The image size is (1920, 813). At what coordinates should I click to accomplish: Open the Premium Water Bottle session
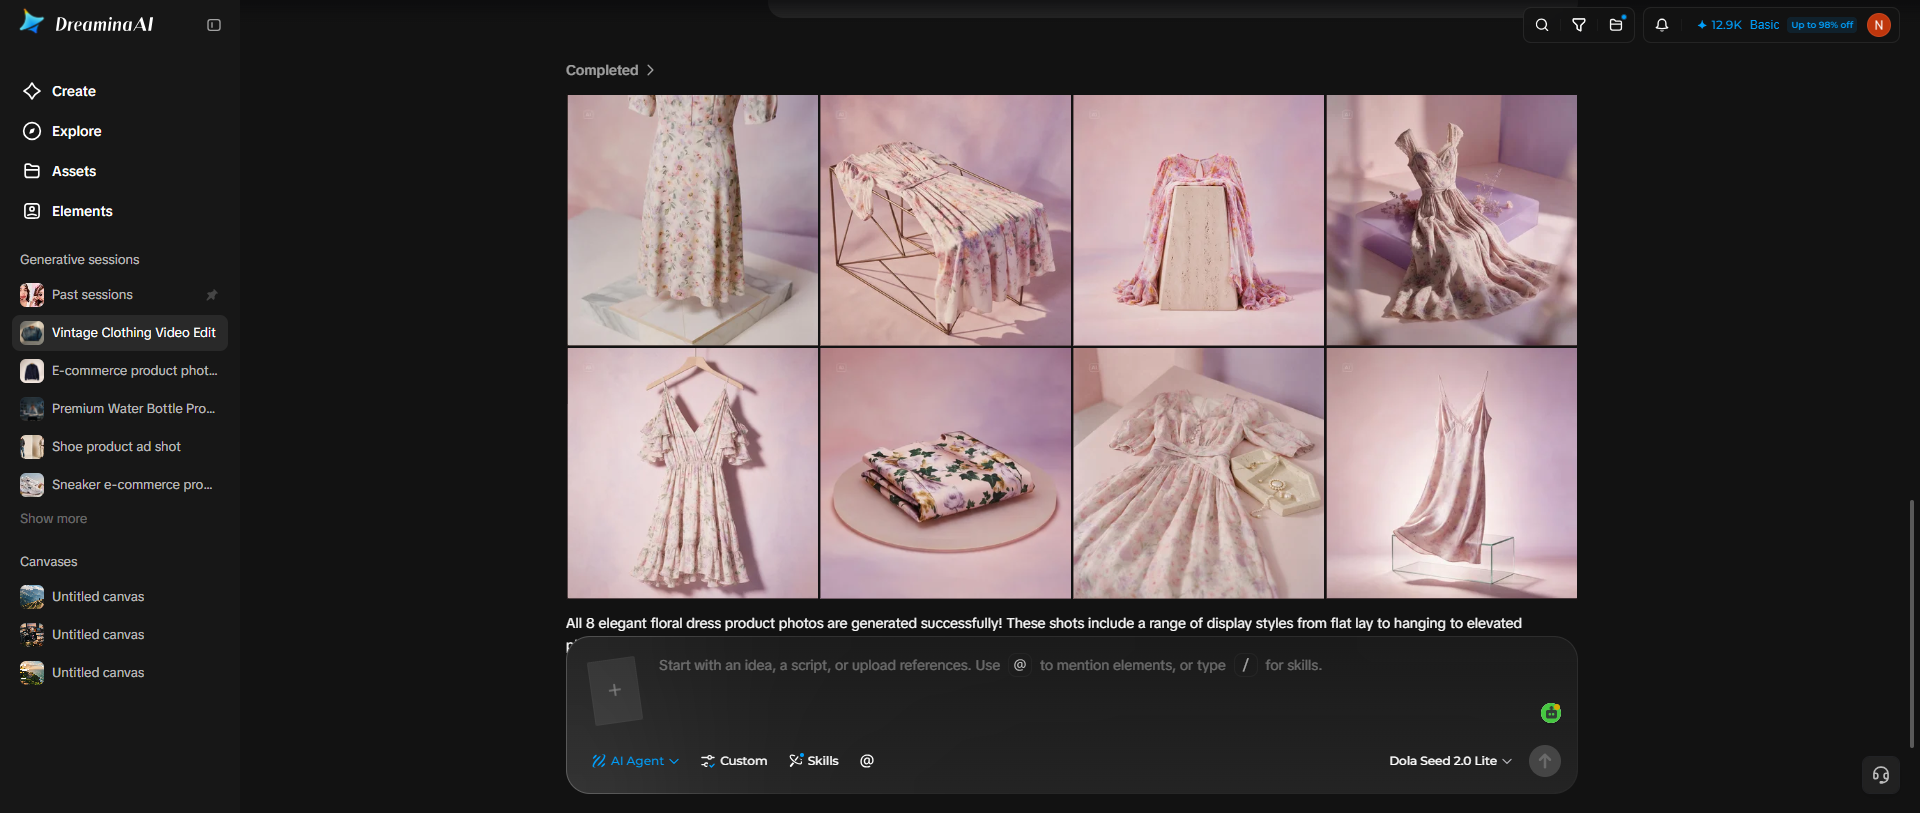(120, 409)
